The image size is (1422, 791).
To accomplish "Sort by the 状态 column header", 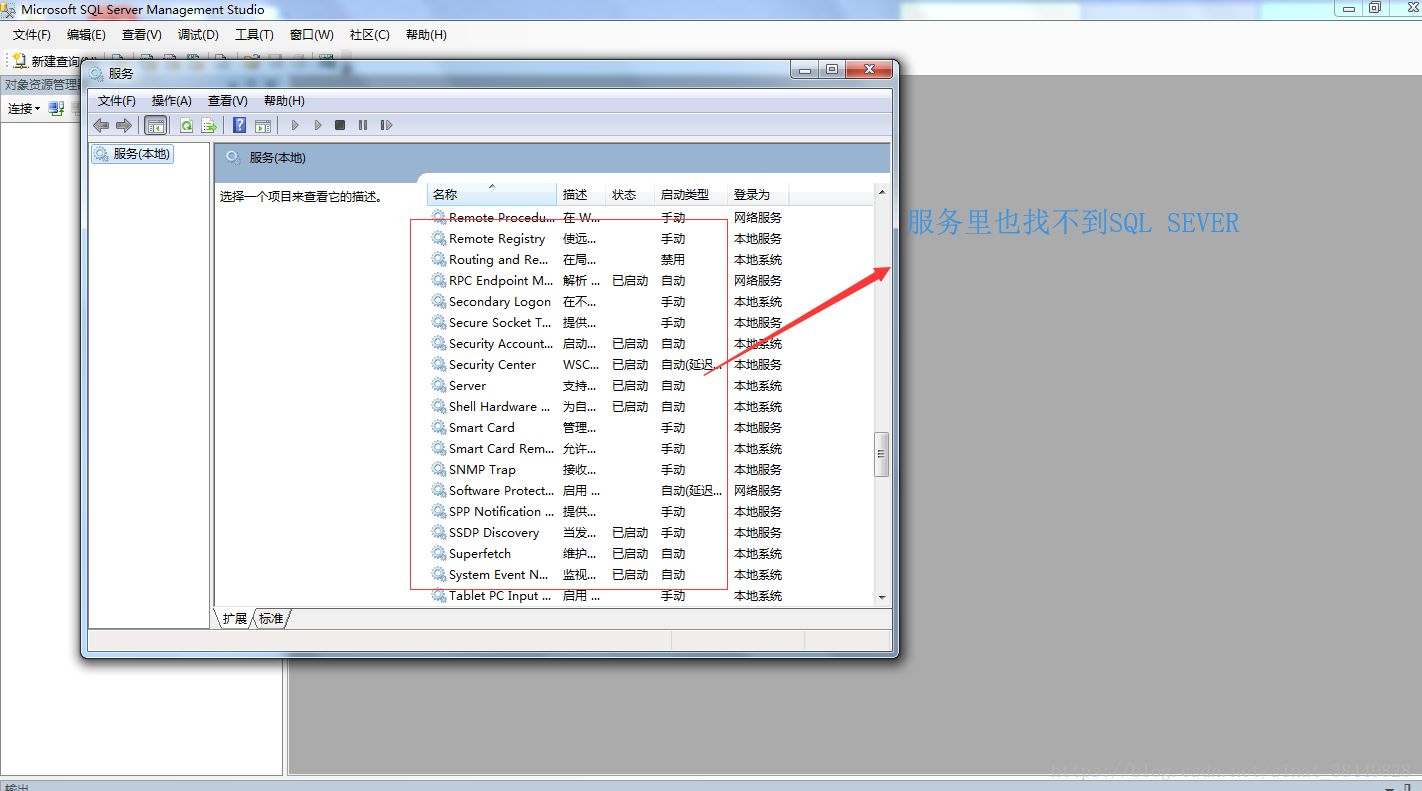I will coord(630,195).
